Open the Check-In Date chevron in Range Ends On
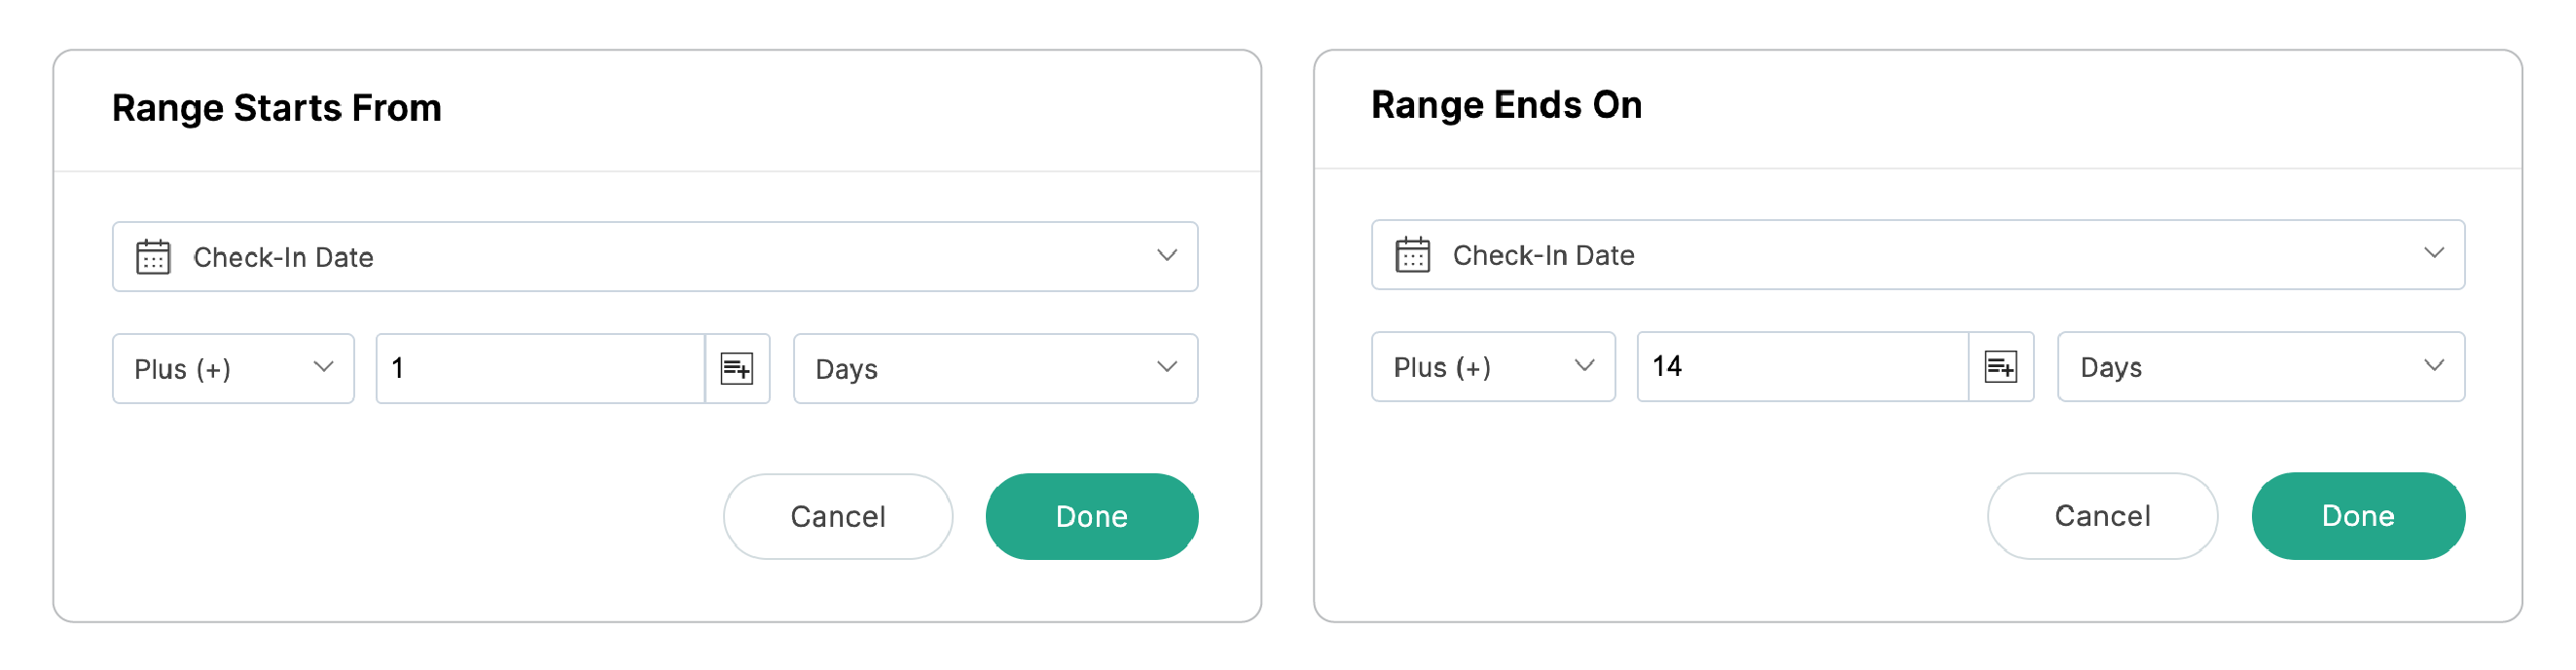Image resolution: width=2576 pixels, height=670 pixels. coord(2434,255)
